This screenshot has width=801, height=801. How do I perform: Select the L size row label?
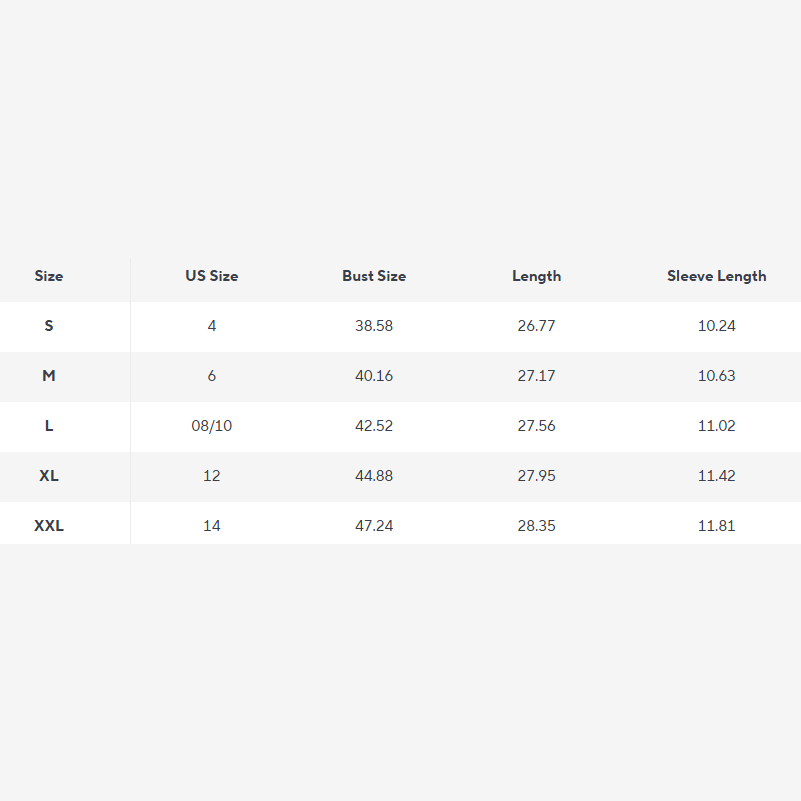pyautogui.click(x=49, y=426)
